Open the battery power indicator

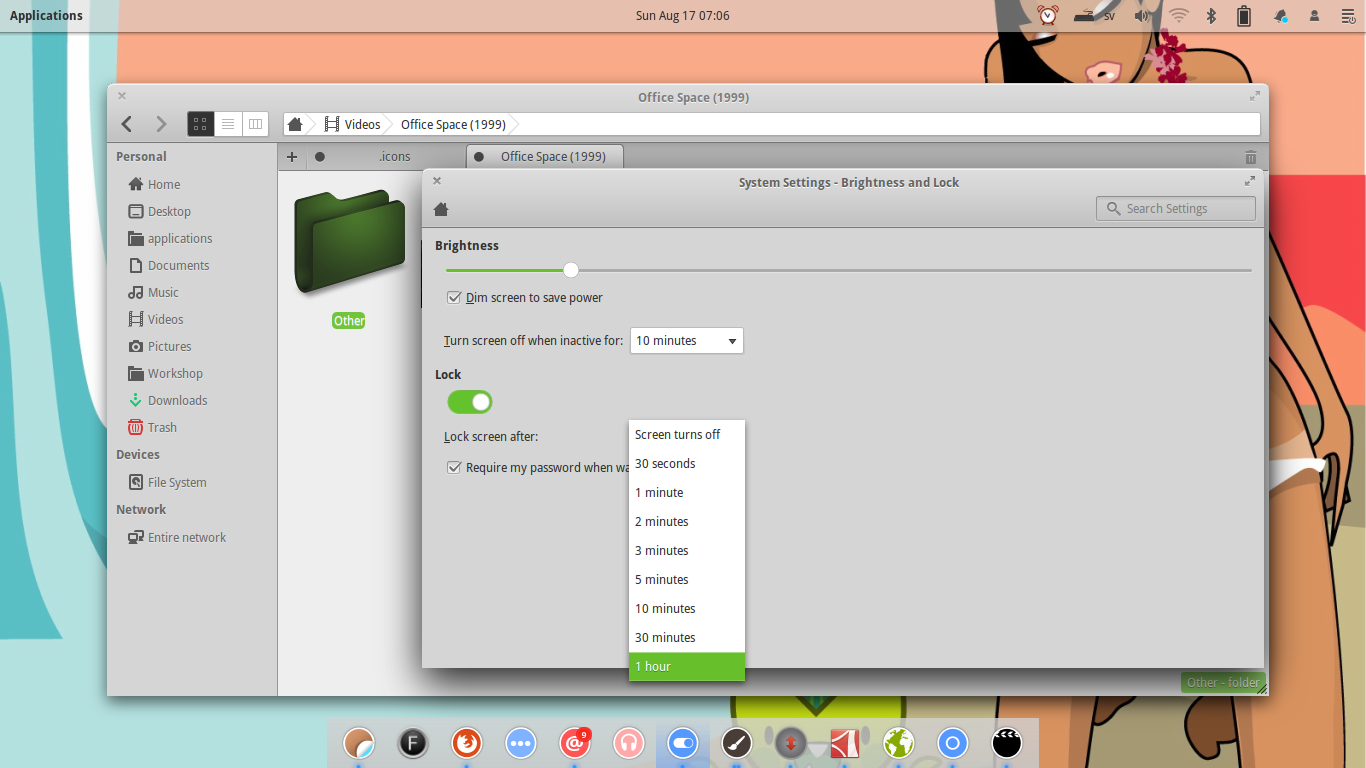coord(1244,15)
